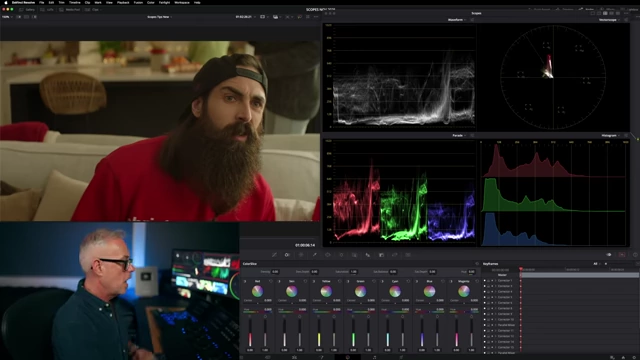Toggle the Red slice on or off
Image resolution: width=640 pixels, height=360 pixels.
coord(244,281)
